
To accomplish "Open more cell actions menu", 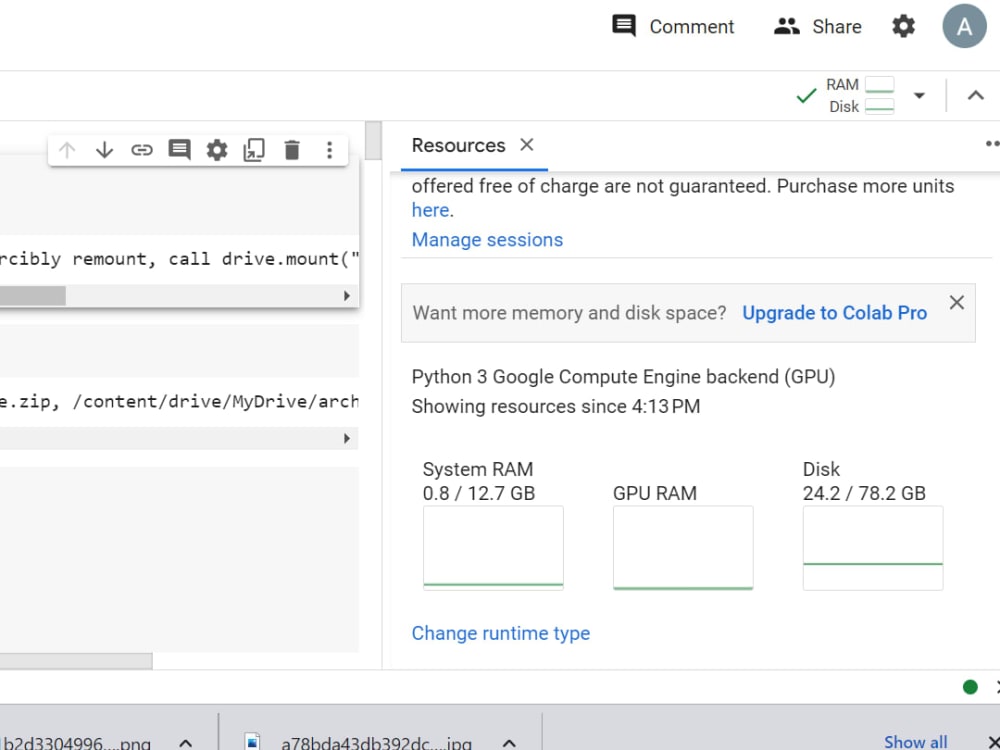I will point(329,150).
